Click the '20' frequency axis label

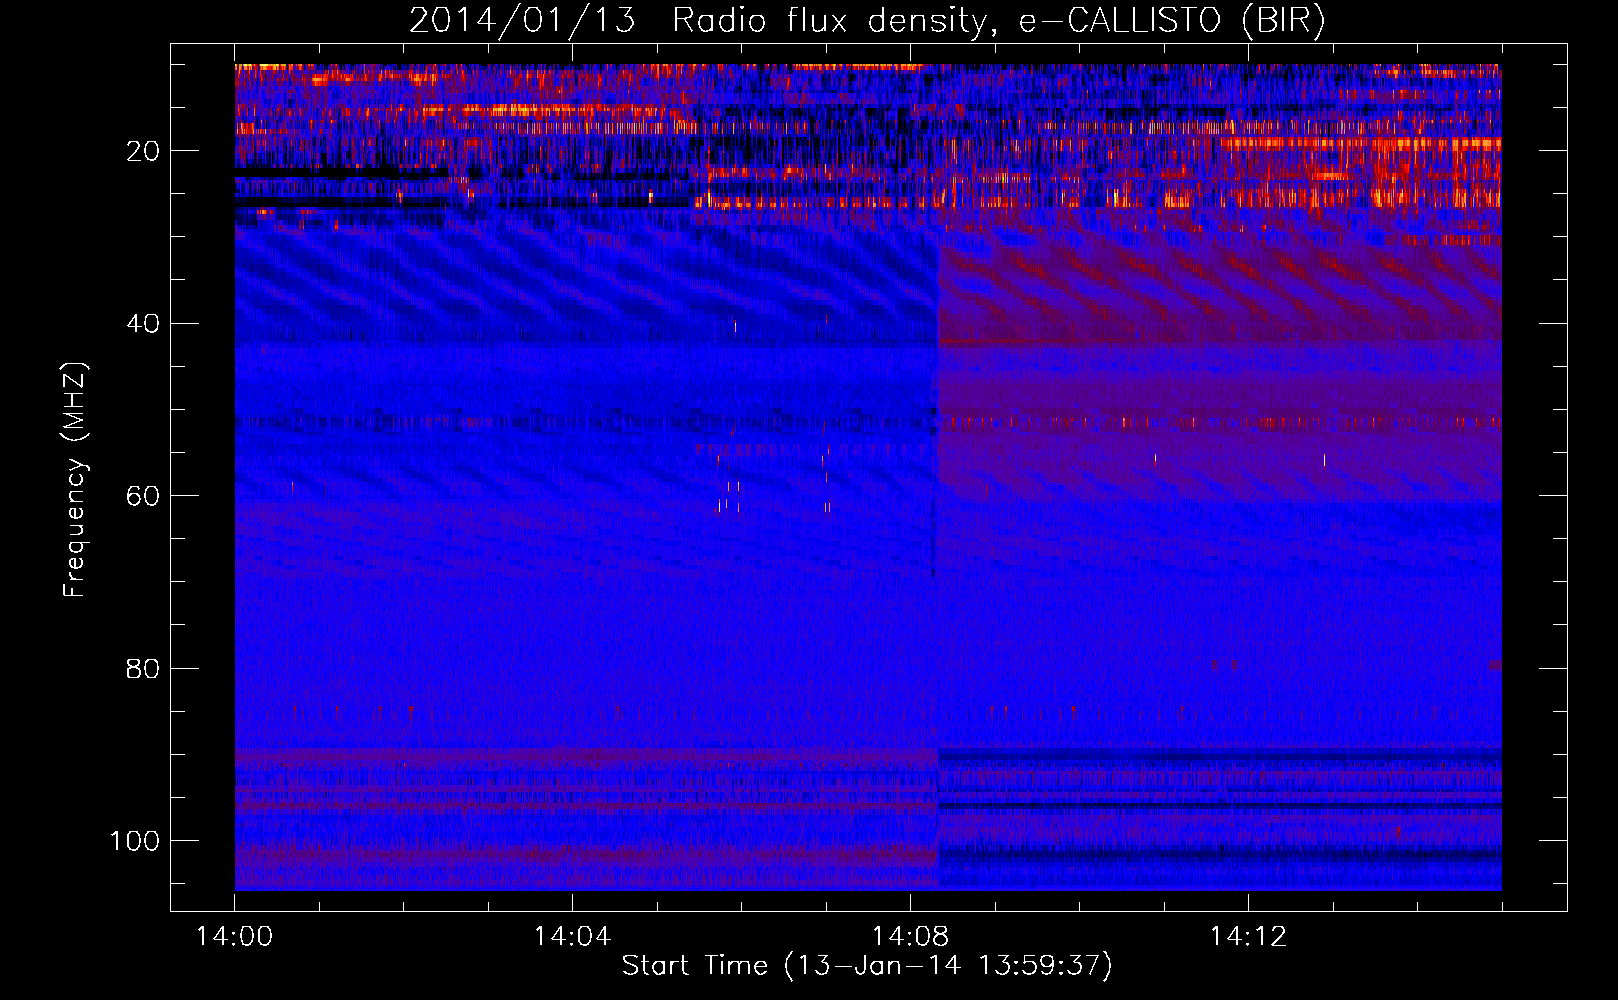click(143, 151)
